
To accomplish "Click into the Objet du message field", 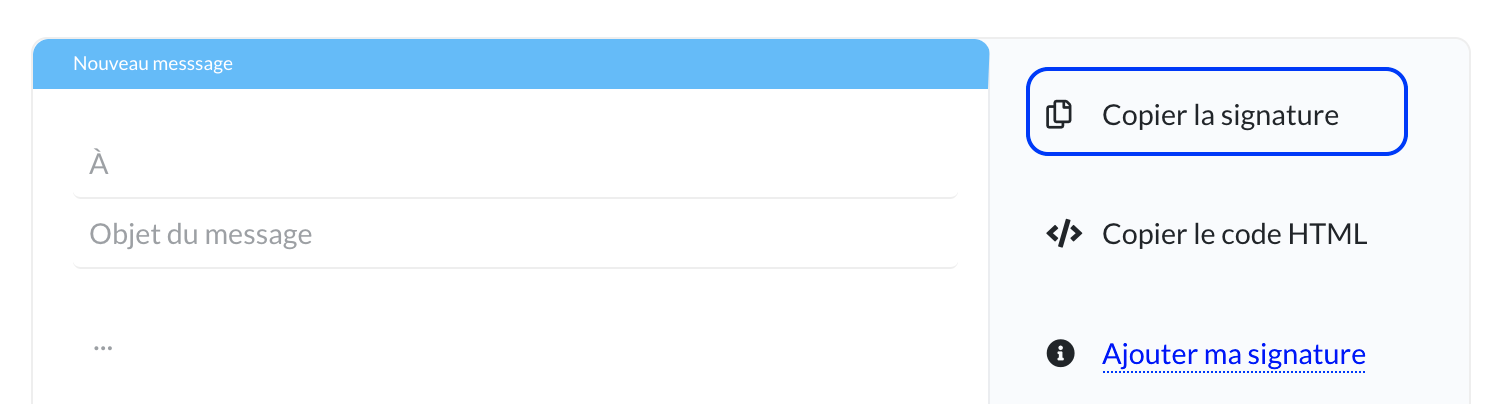I will [515, 235].
